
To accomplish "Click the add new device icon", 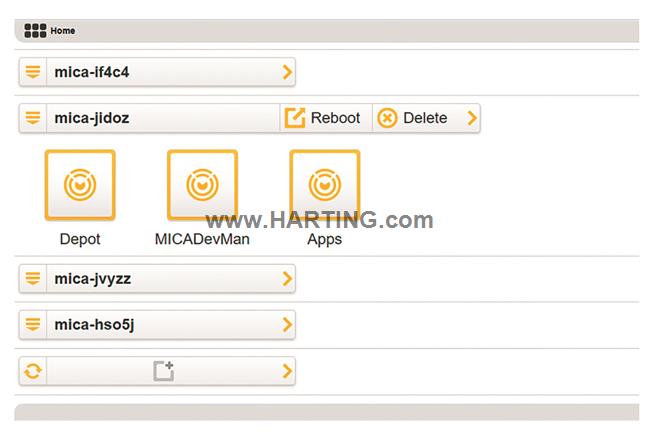I will tap(164, 371).
